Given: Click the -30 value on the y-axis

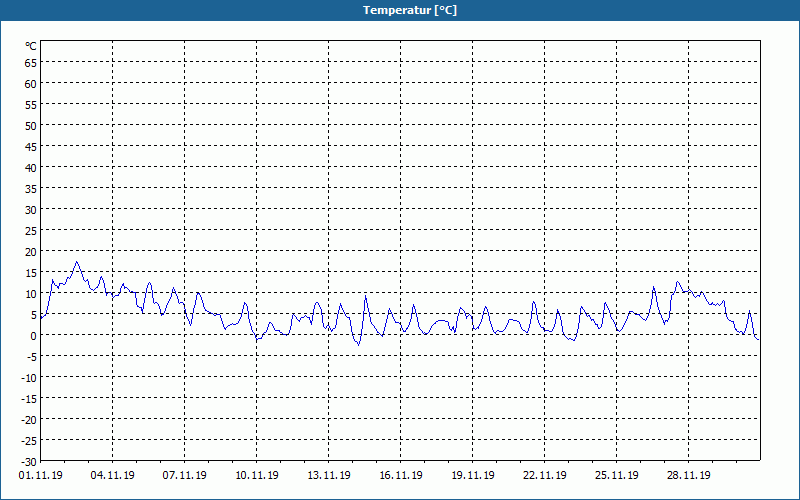Looking at the screenshot, I should click(x=29, y=462).
